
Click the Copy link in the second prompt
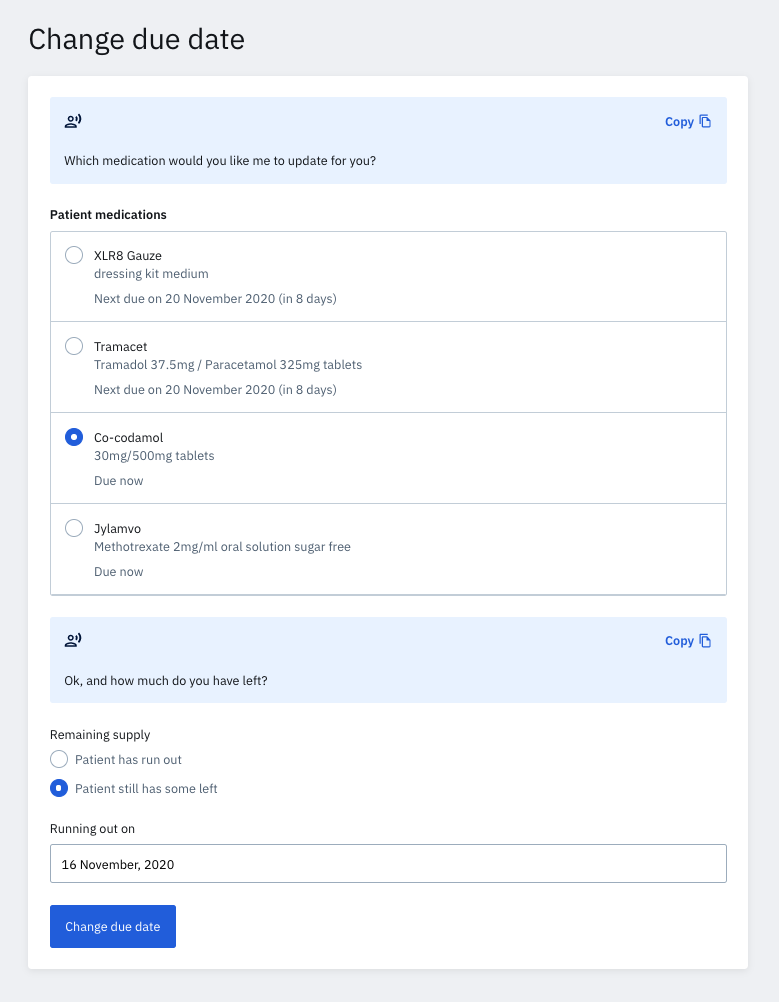pos(679,640)
